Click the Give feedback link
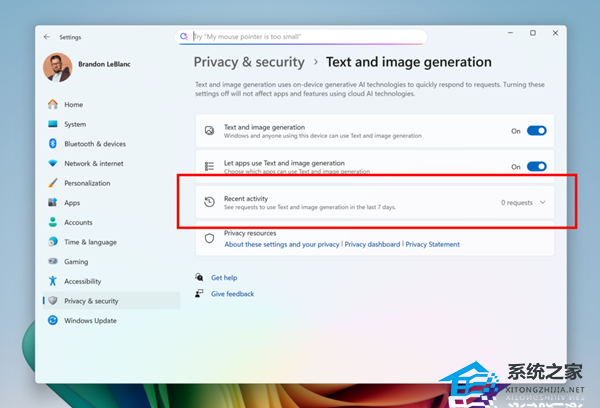This screenshot has height=408, width=600. pos(232,294)
